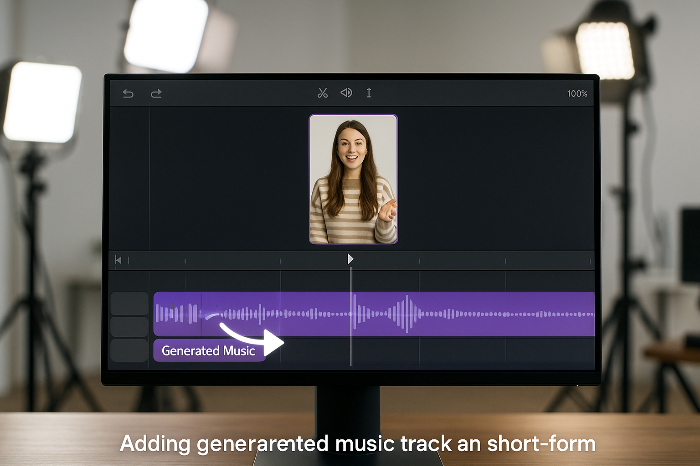This screenshot has width=700, height=466.
Task: Select the vertical video preview thumbnail
Action: [353, 179]
